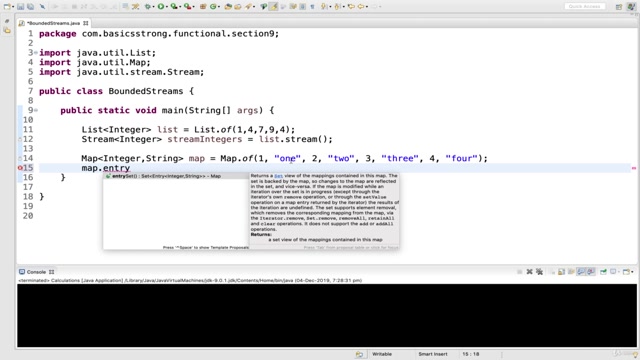Click the Quick Access search field
Image resolution: width=640 pixels, height=360 pixels.
click(x=584, y=7)
